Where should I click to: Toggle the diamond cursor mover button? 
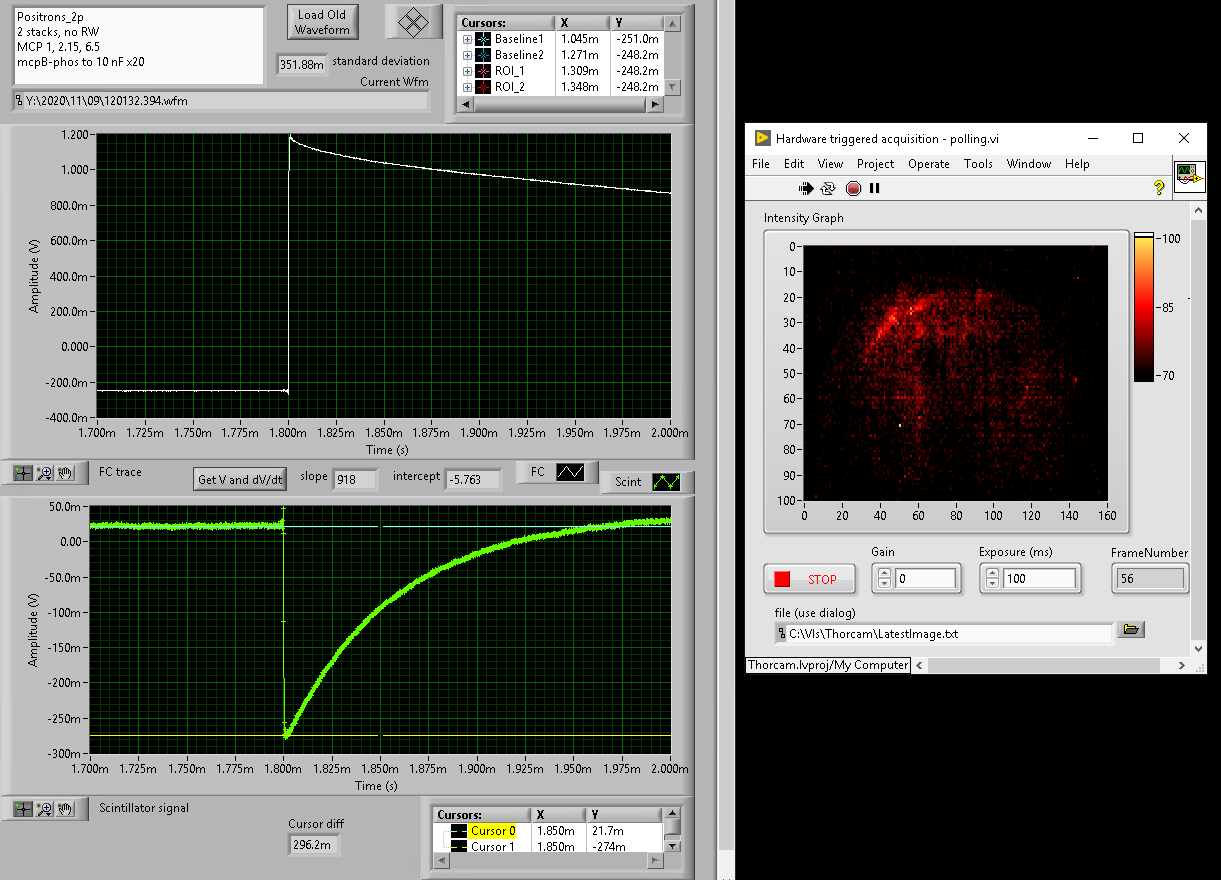click(414, 22)
